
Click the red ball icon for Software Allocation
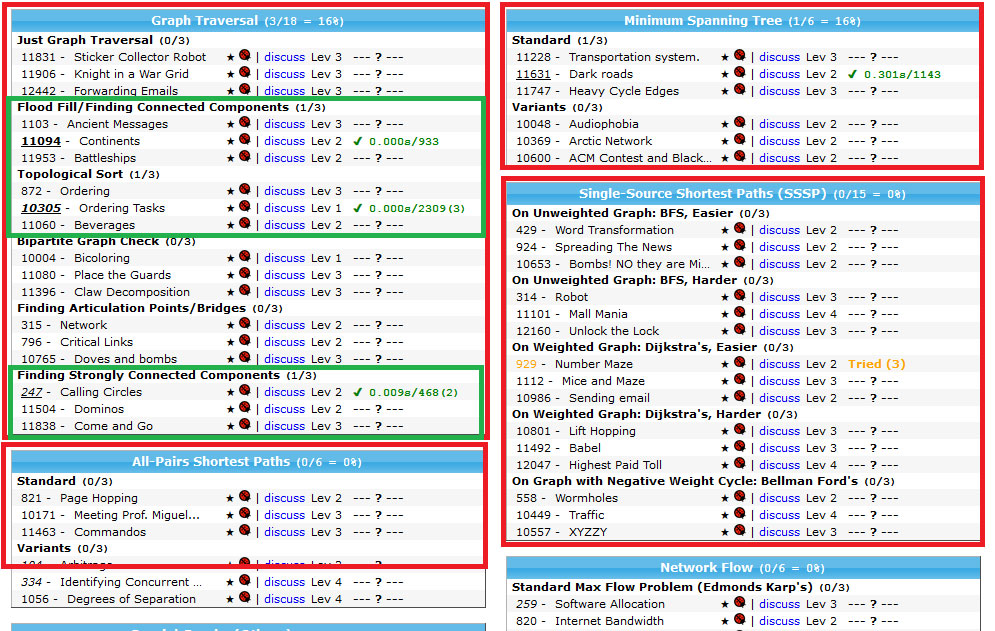point(740,603)
